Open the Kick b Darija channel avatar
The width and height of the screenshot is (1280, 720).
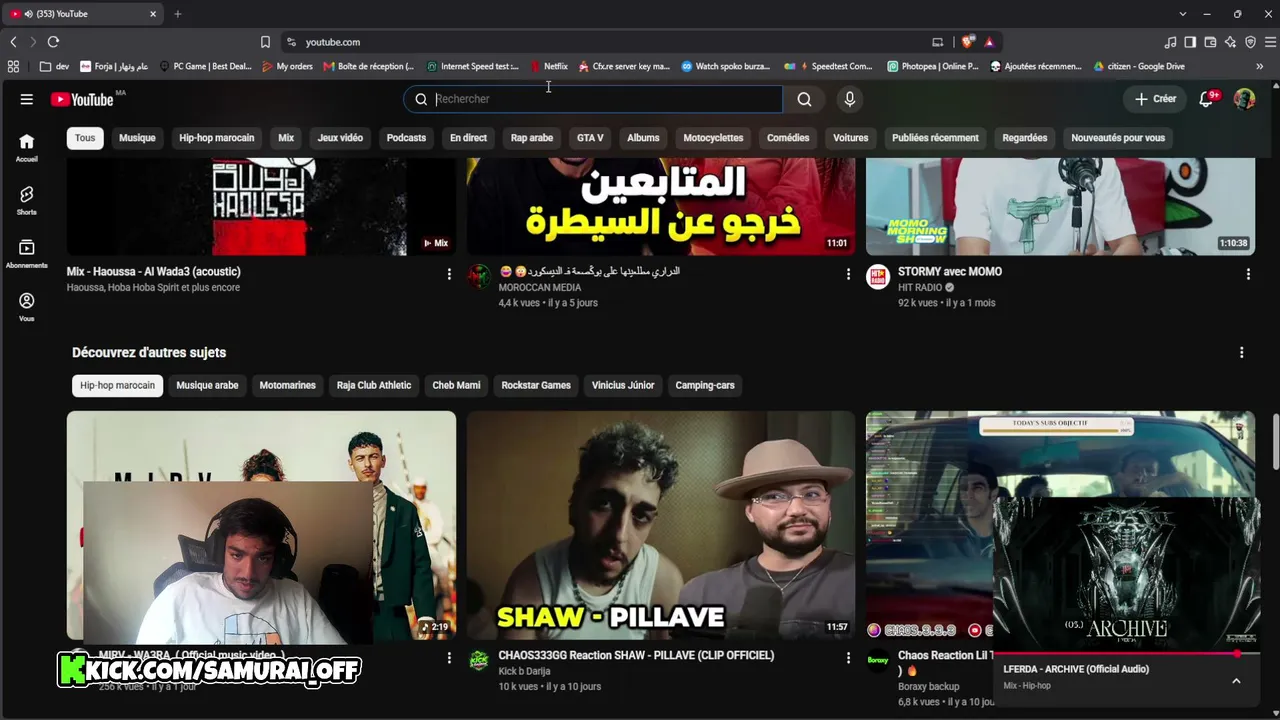click(x=480, y=661)
